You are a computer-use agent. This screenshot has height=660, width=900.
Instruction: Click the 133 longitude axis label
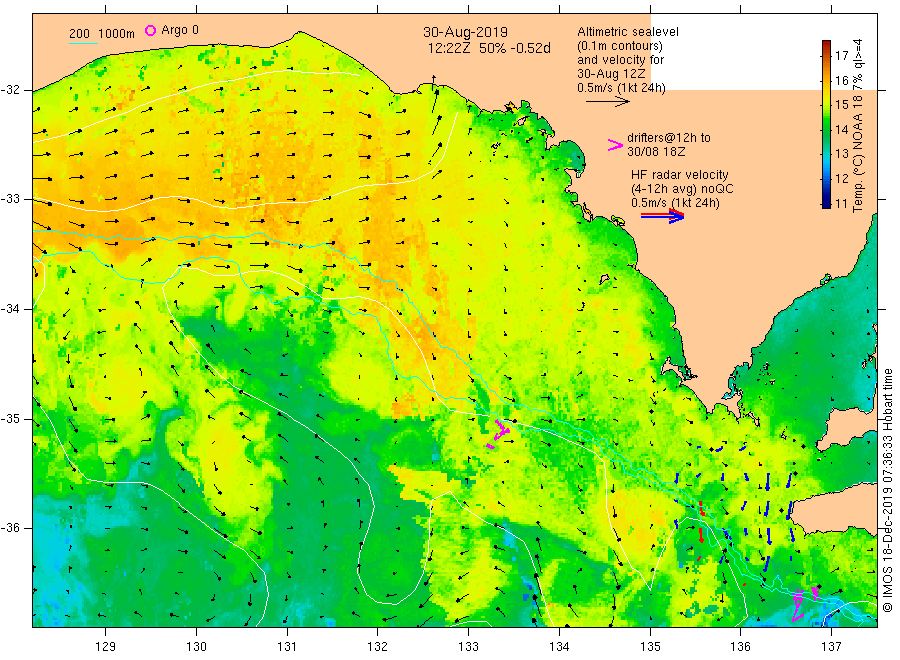pyautogui.click(x=468, y=647)
